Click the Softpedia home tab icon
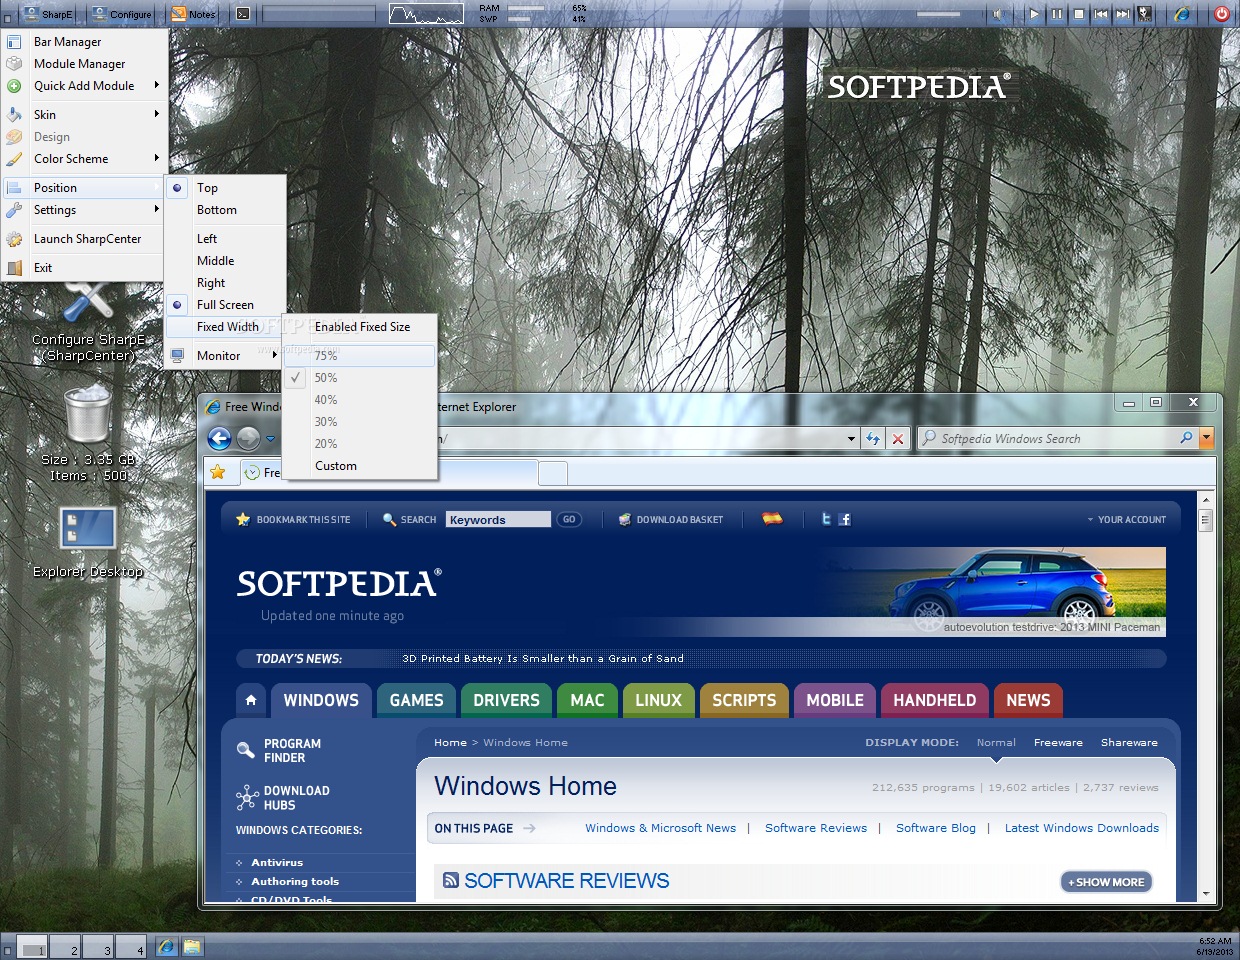 [x=251, y=700]
